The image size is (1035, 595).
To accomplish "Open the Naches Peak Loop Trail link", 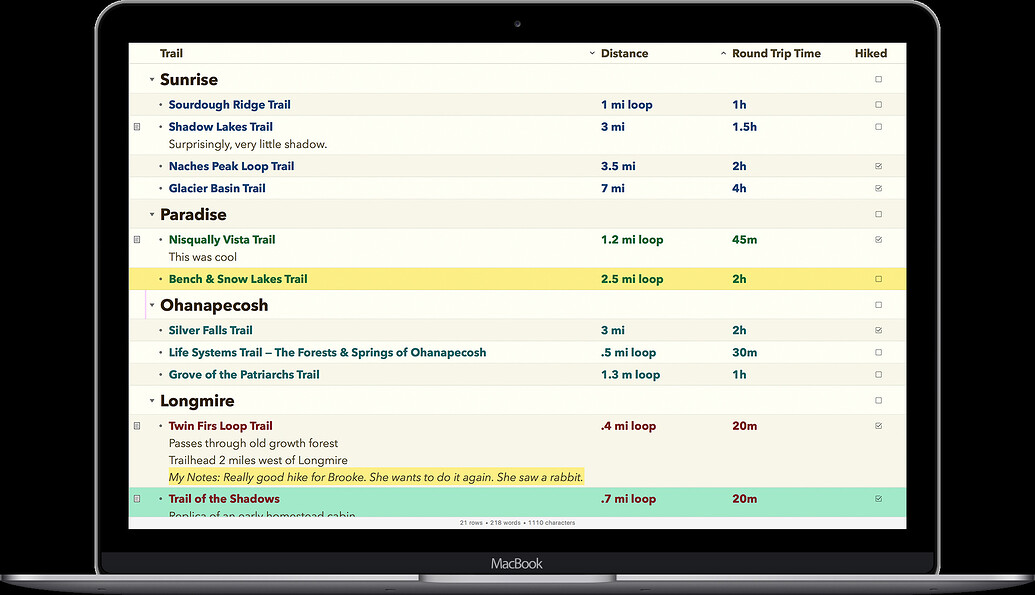I will (231, 166).
